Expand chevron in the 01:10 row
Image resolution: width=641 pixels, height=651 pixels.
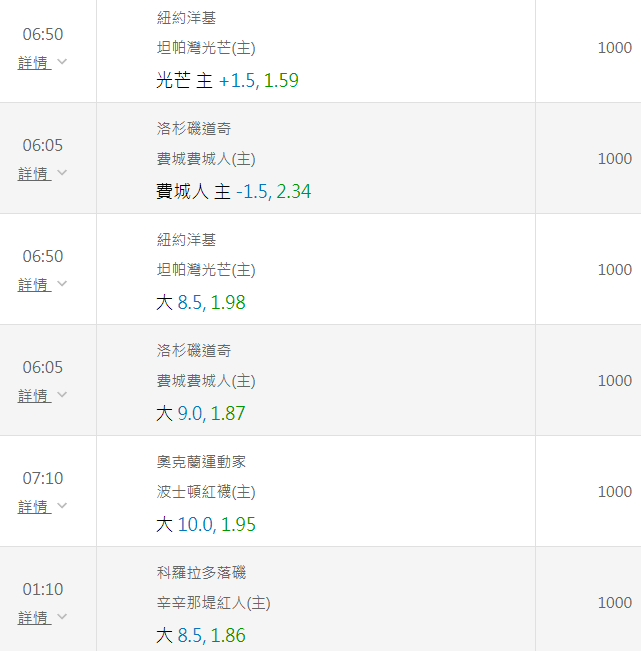click(x=62, y=617)
